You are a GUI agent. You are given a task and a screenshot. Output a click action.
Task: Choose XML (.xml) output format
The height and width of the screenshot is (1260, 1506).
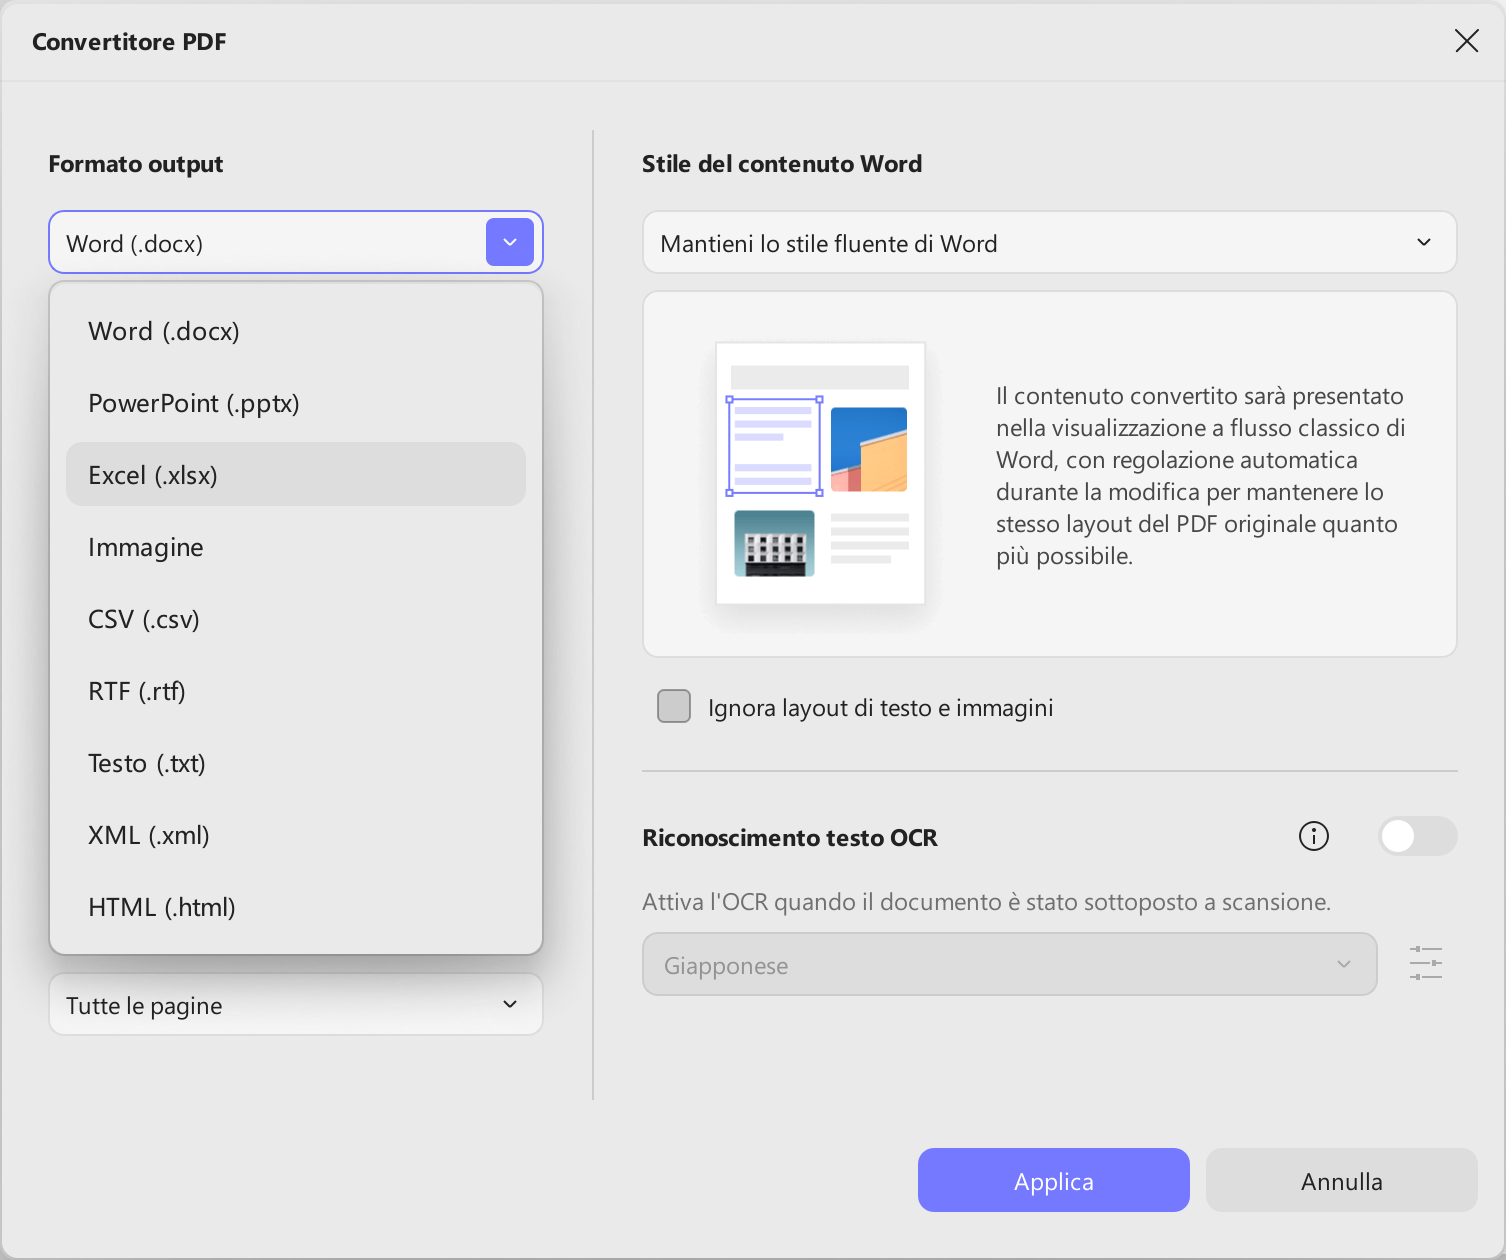296,835
